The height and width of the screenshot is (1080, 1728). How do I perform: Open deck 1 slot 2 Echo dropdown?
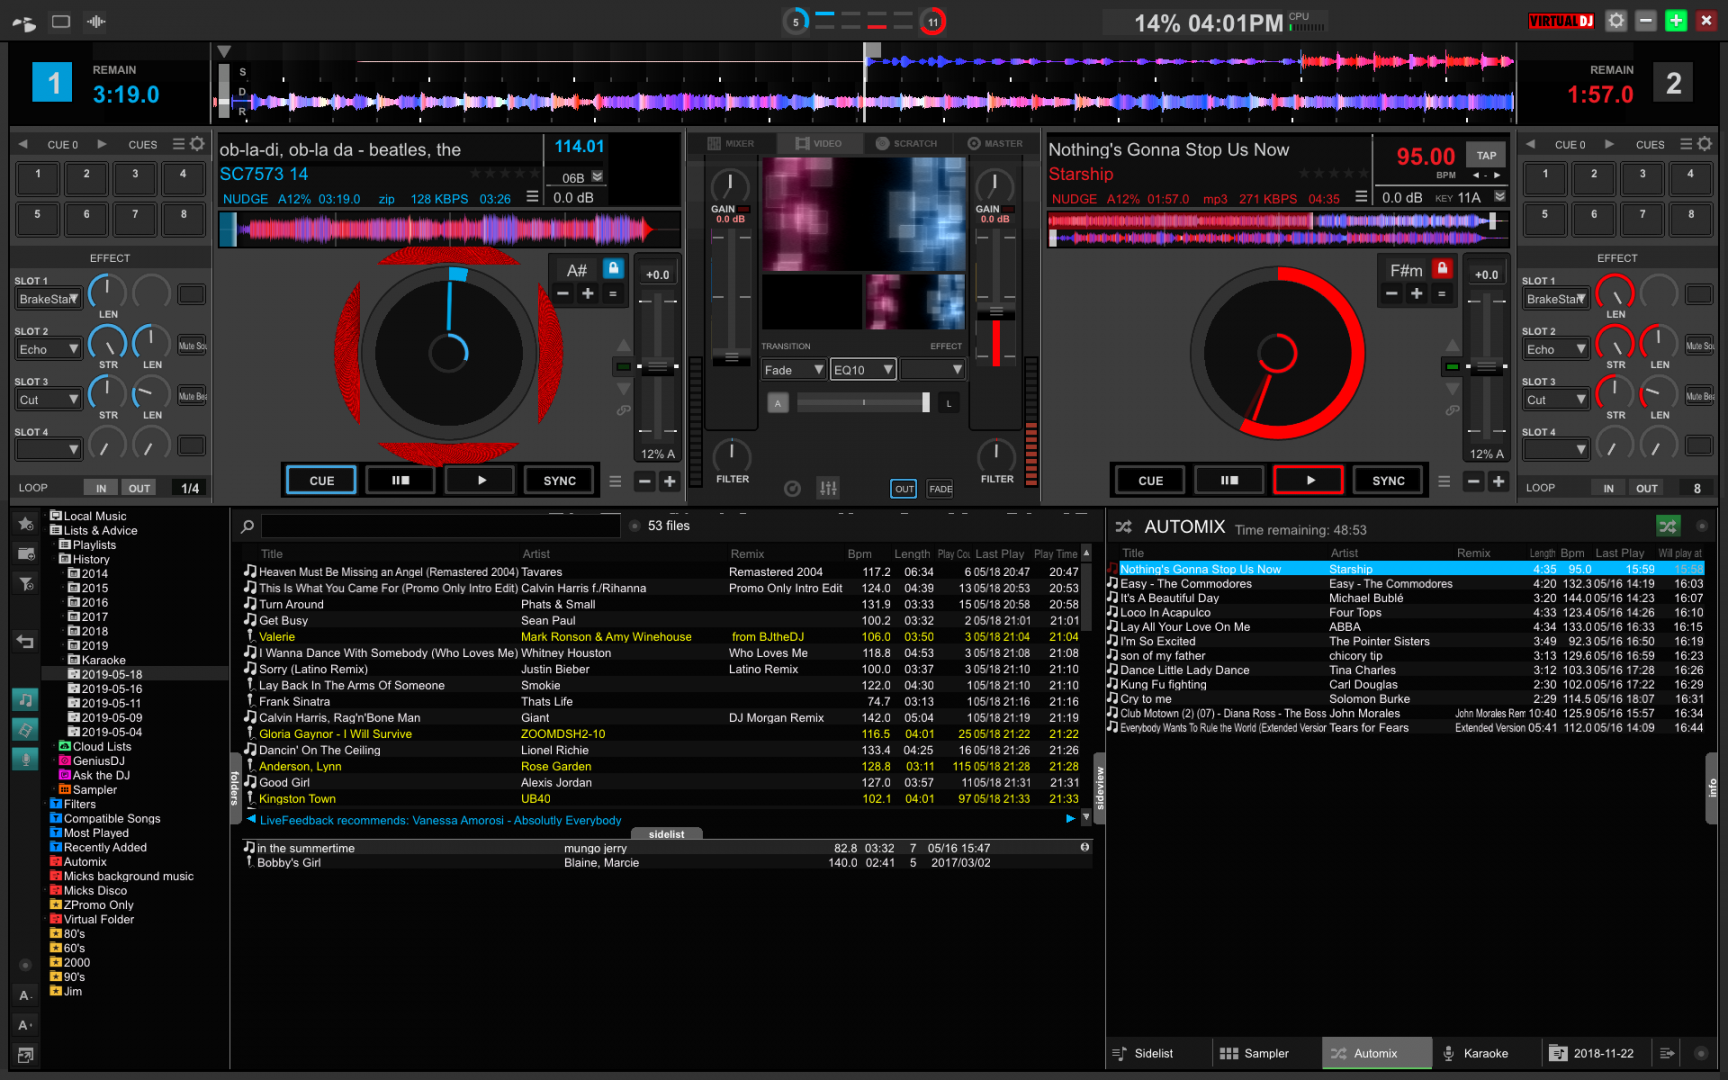click(x=48, y=349)
